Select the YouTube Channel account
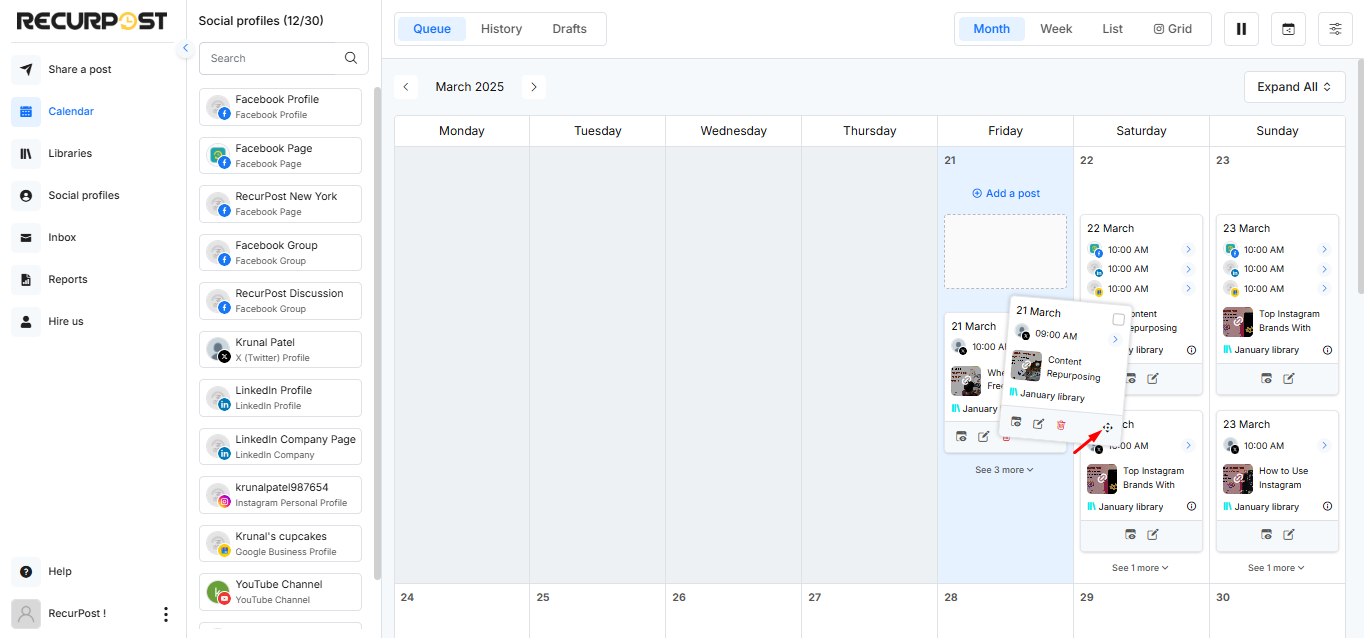 tap(280, 592)
